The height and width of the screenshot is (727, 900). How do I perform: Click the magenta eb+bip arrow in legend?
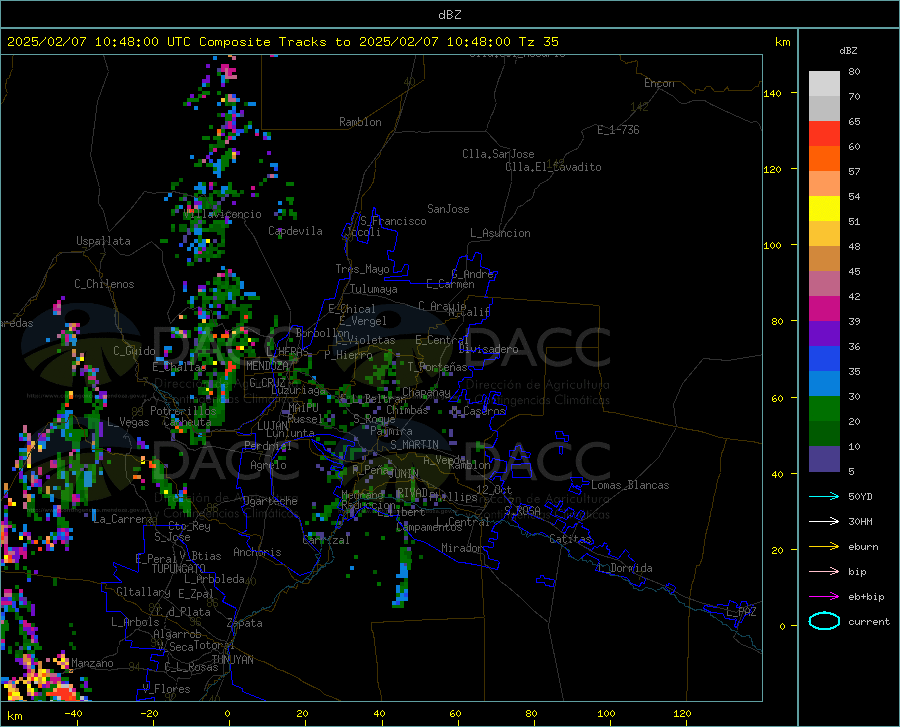(x=824, y=597)
